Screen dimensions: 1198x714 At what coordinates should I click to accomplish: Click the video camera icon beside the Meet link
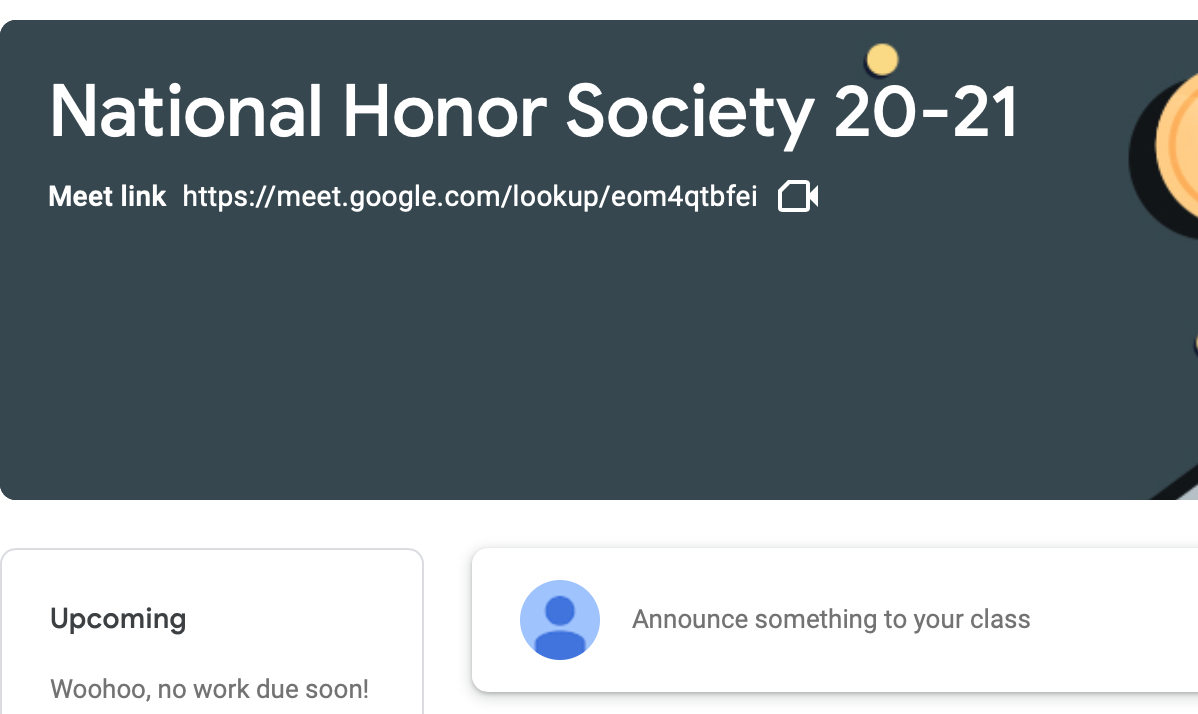click(x=798, y=197)
